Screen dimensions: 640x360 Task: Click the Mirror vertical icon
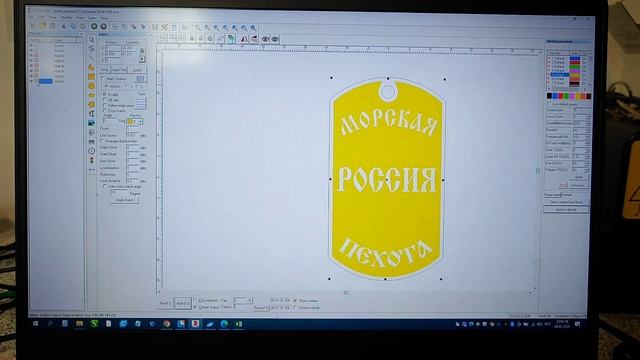(254, 39)
